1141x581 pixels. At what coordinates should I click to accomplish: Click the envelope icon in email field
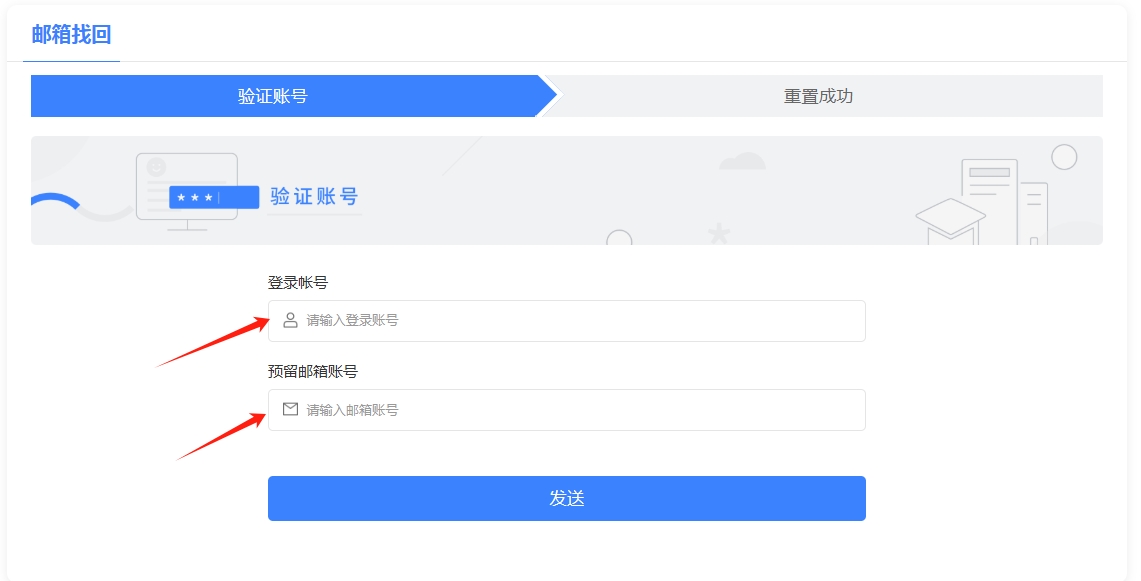tap(290, 410)
